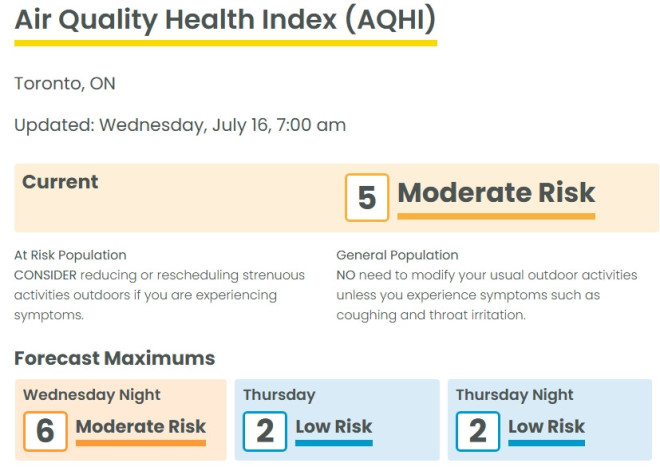Open the current Moderate Risk link
The width and height of the screenshot is (660, 471).
(496, 193)
